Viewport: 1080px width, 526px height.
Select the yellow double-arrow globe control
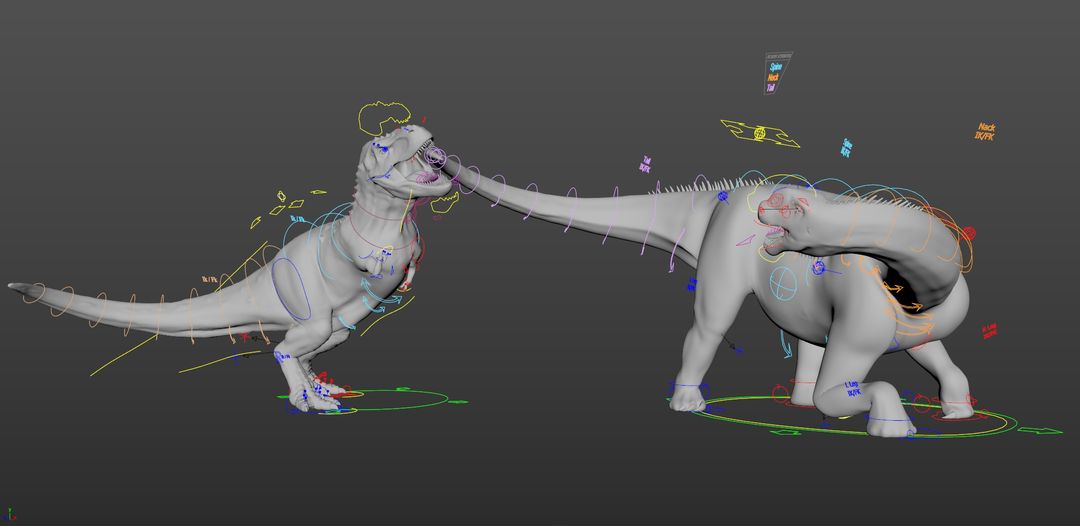coord(760,134)
